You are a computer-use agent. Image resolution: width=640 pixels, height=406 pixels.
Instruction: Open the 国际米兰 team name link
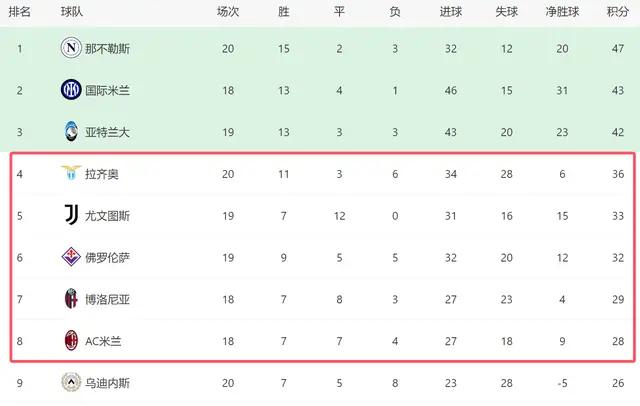pyautogui.click(x=108, y=90)
